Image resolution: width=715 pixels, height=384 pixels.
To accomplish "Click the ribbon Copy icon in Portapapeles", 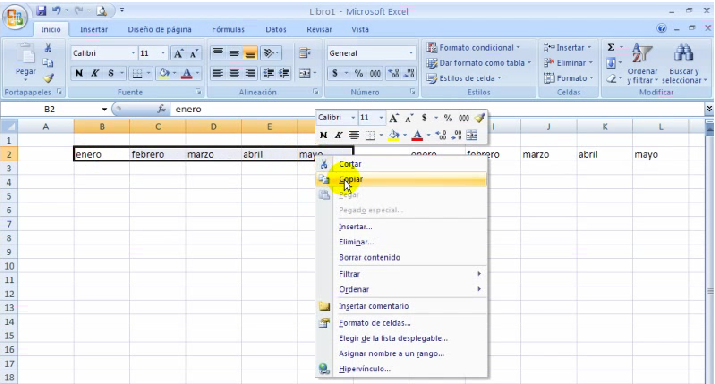I will [48, 62].
